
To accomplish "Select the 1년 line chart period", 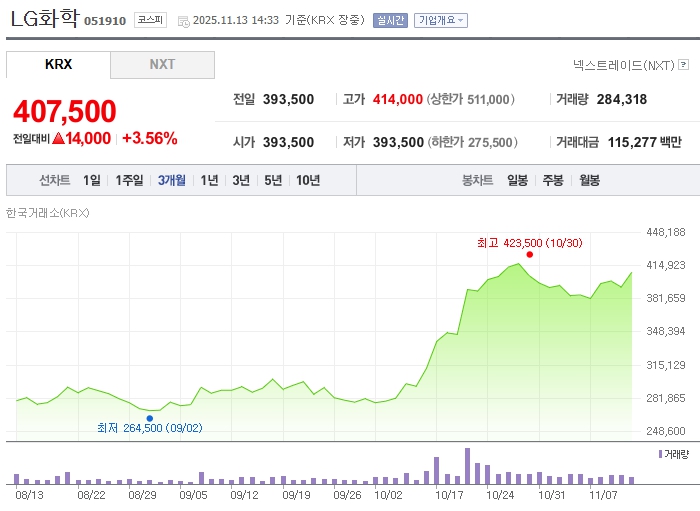I will (209, 180).
